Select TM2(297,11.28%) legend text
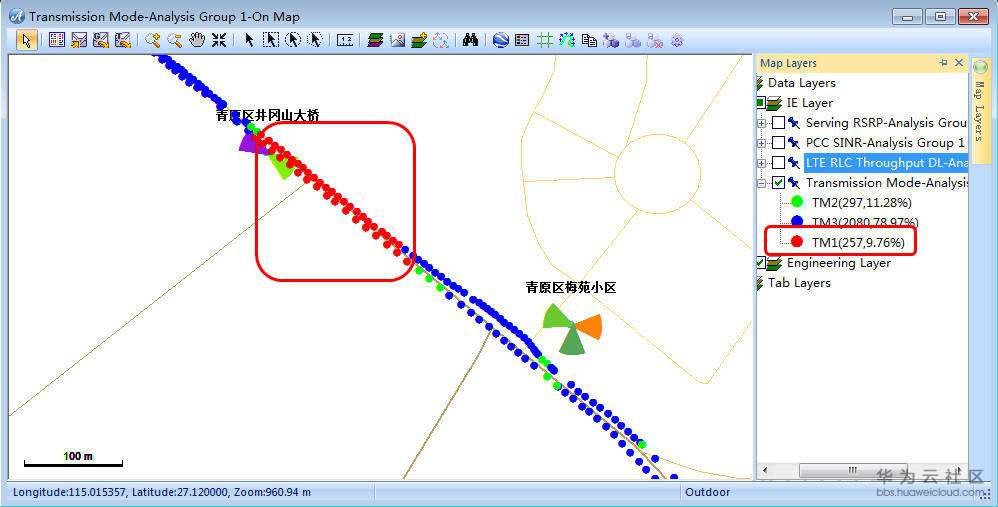 [x=862, y=203]
